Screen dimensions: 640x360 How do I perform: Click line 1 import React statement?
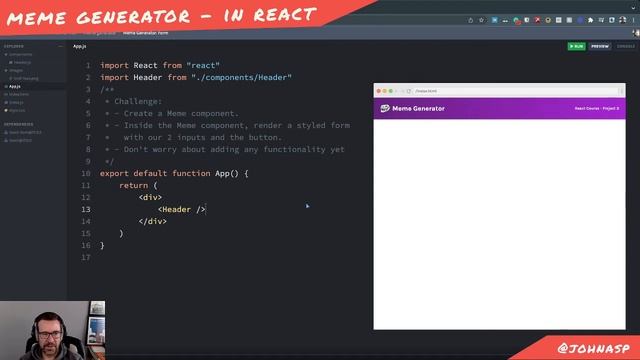point(160,65)
